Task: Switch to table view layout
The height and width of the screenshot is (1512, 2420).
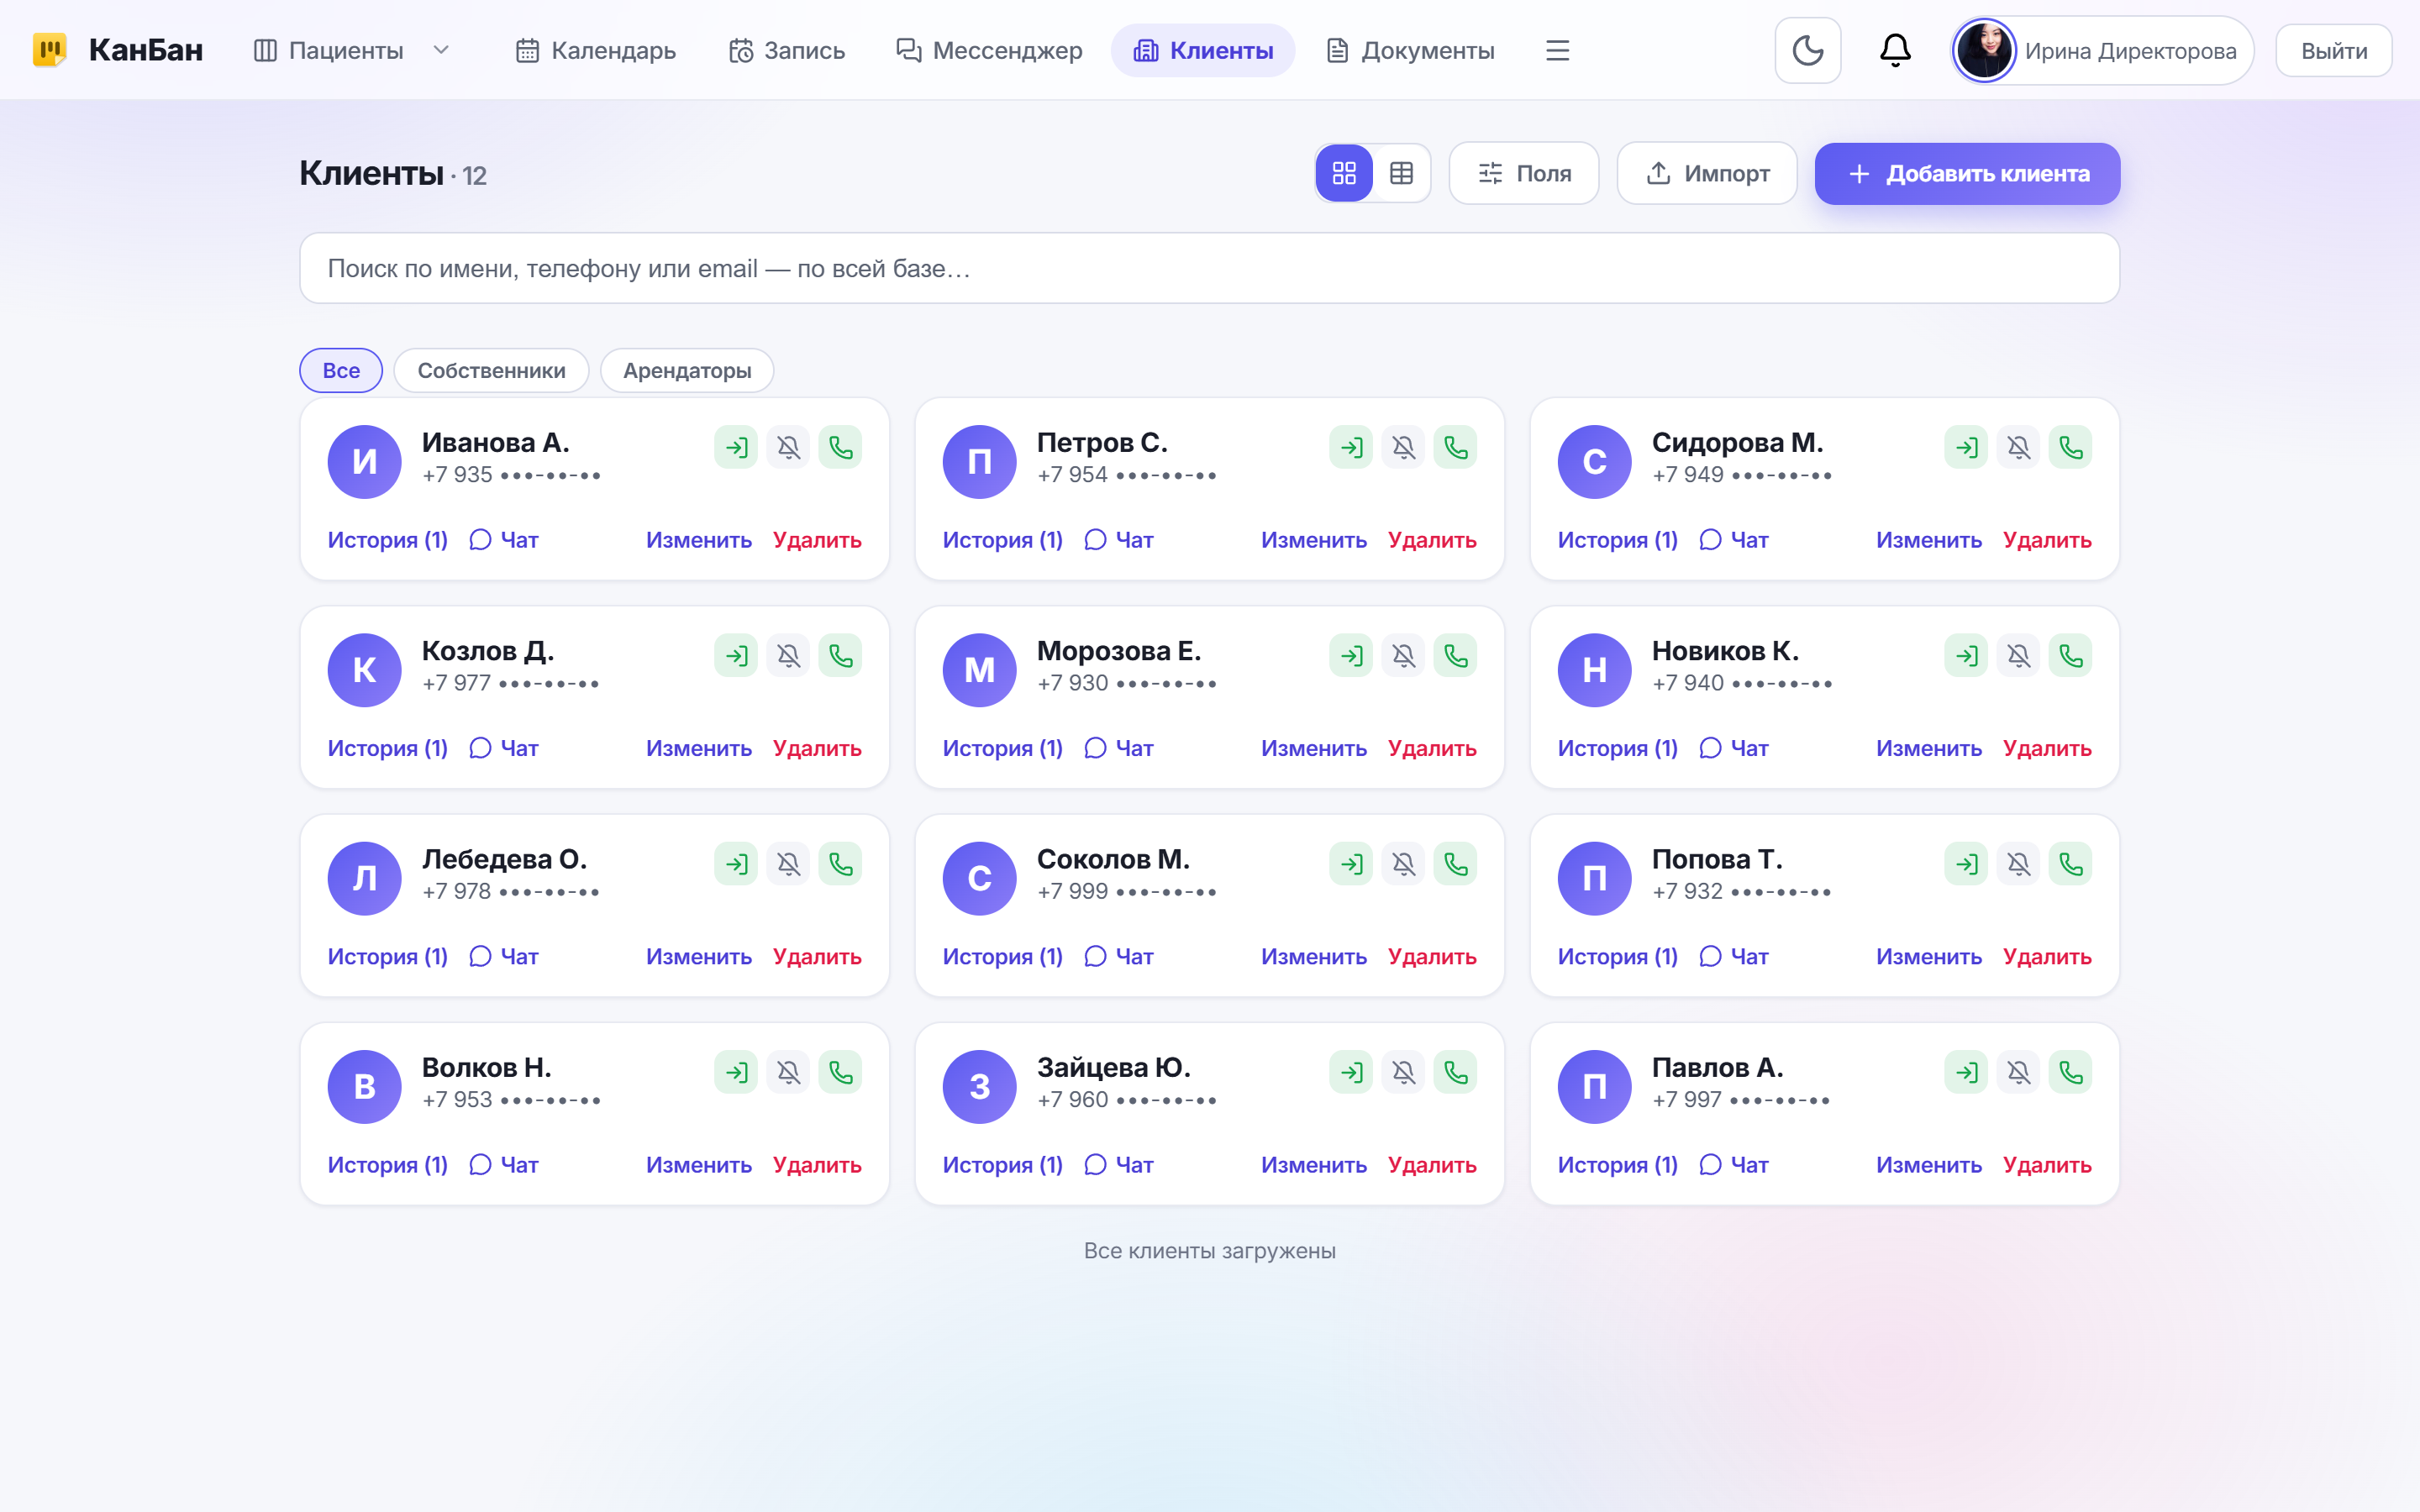Action: (x=1401, y=173)
